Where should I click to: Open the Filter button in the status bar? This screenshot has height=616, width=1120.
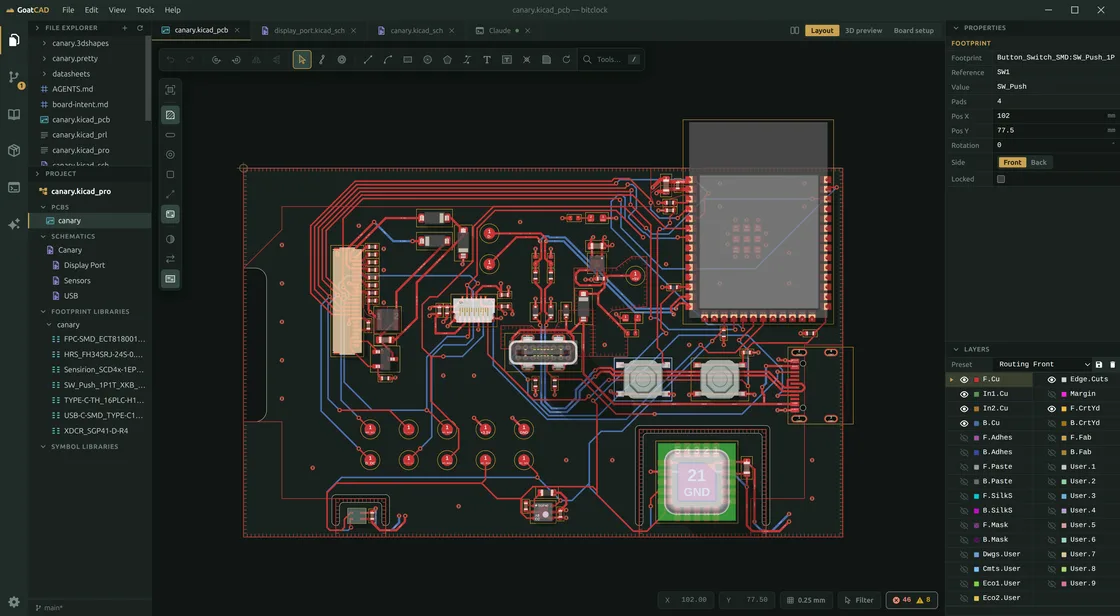coord(859,600)
